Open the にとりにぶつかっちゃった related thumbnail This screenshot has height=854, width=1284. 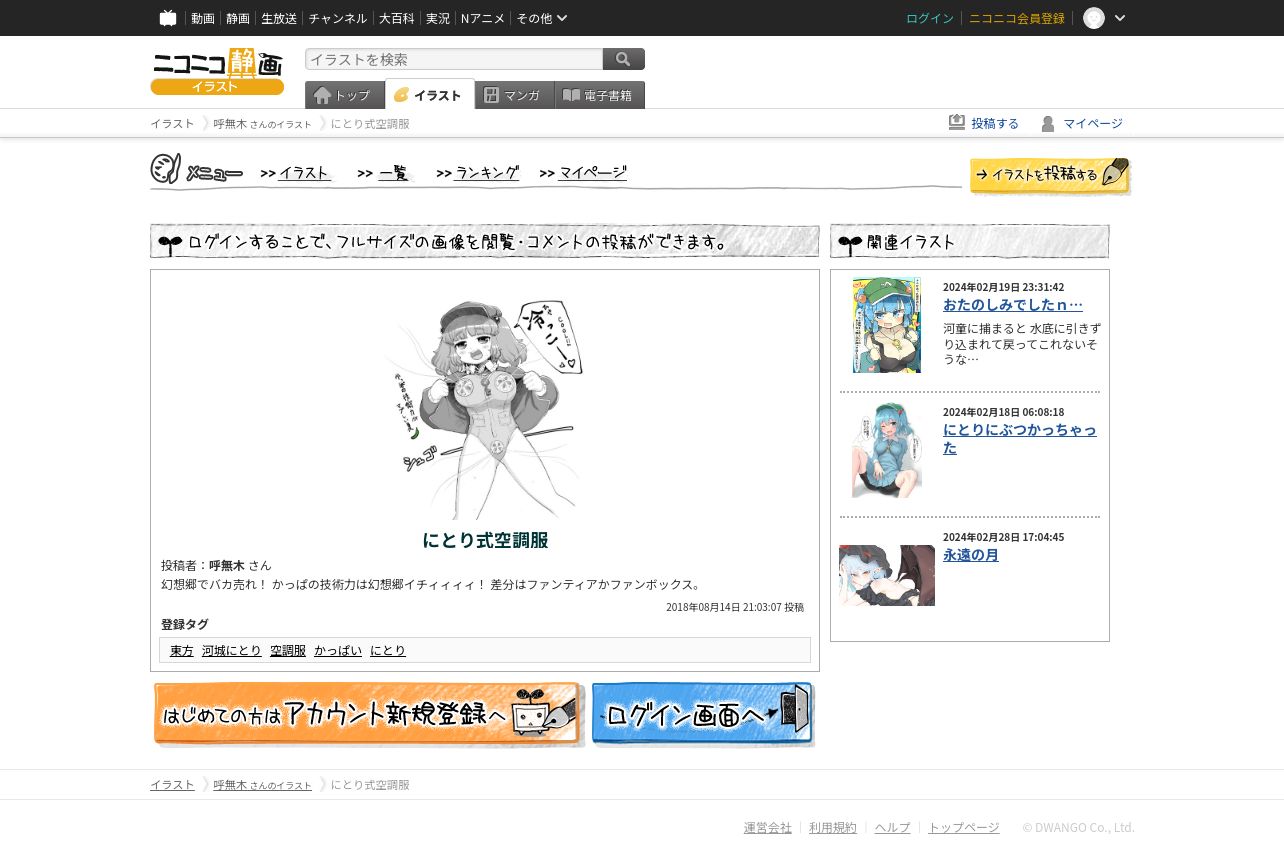tap(887, 450)
